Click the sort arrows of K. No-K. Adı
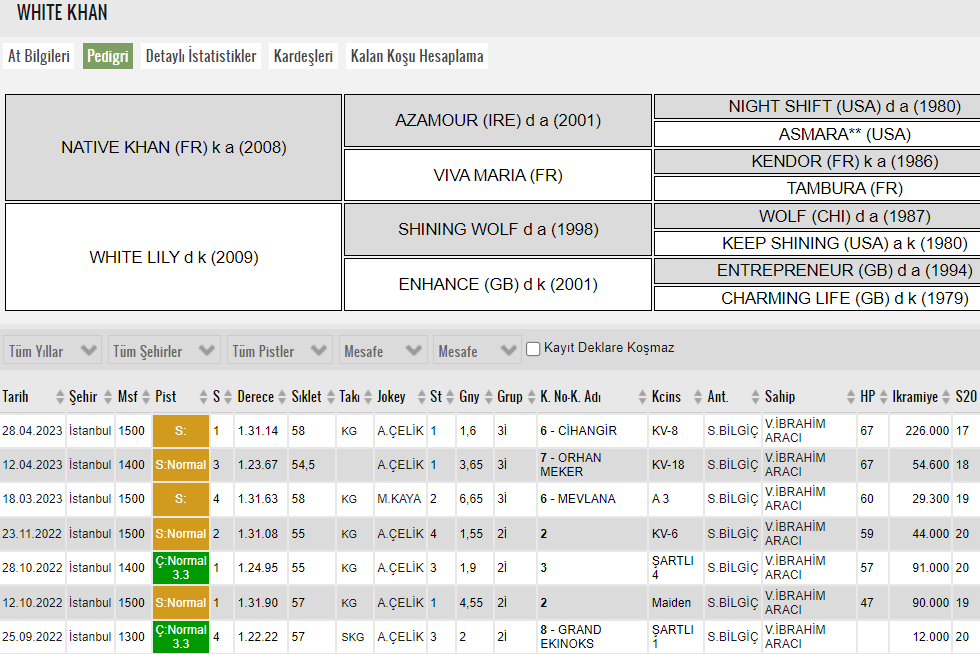 tap(642, 396)
